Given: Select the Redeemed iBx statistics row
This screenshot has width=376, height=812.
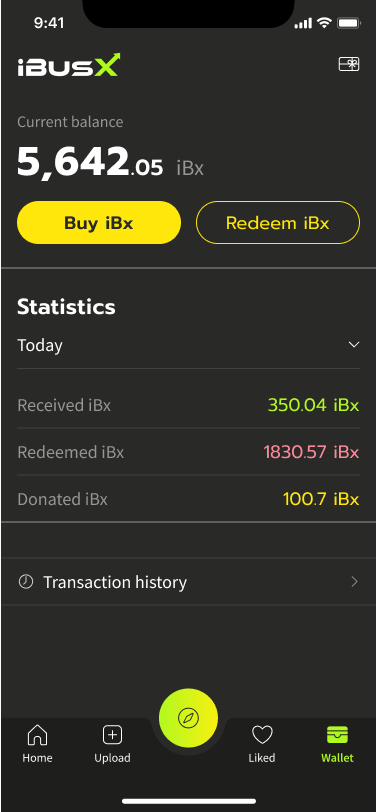Looking at the screenshot, I should (188, 452).
